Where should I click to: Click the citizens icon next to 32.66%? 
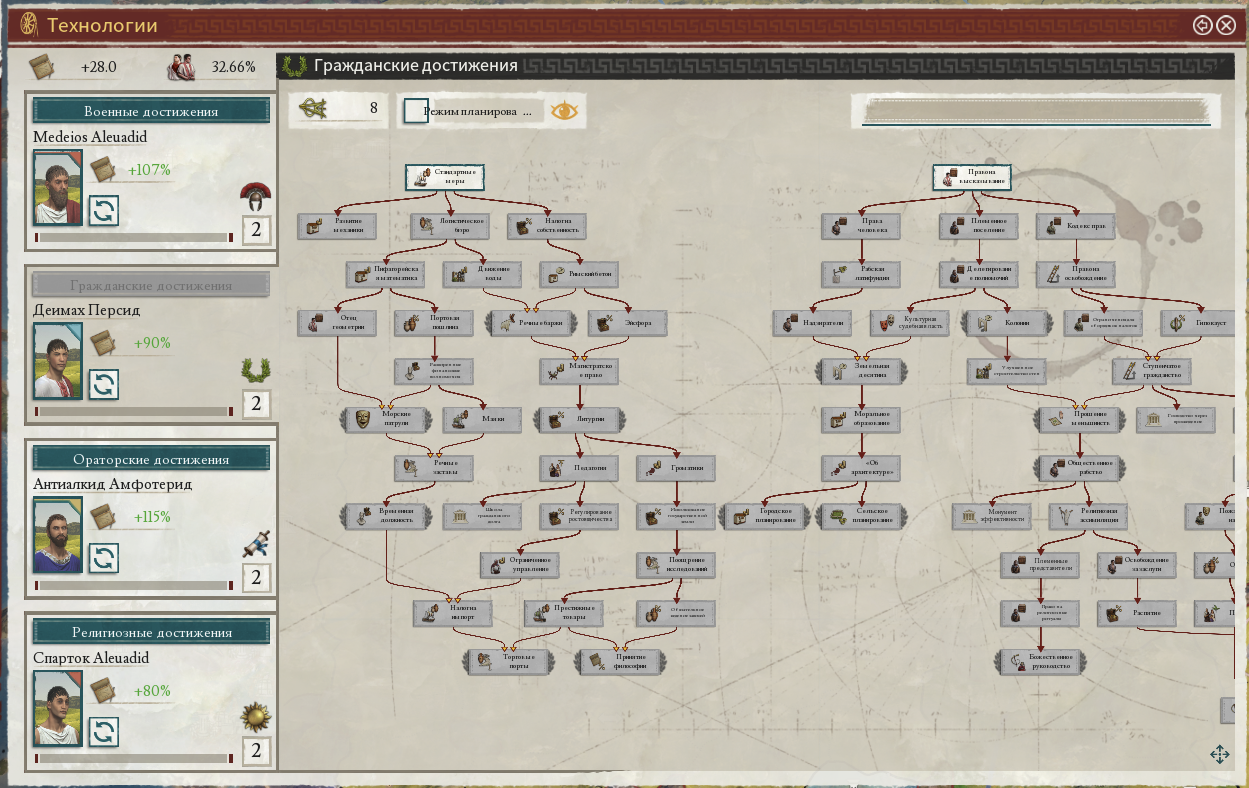pos(180,67)
